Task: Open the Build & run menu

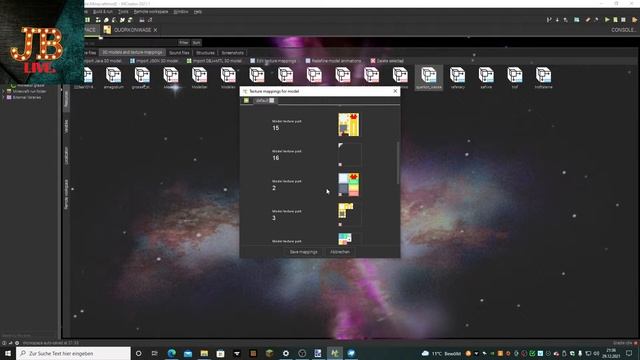Action: pyautogui.click(x=103, y=12)
